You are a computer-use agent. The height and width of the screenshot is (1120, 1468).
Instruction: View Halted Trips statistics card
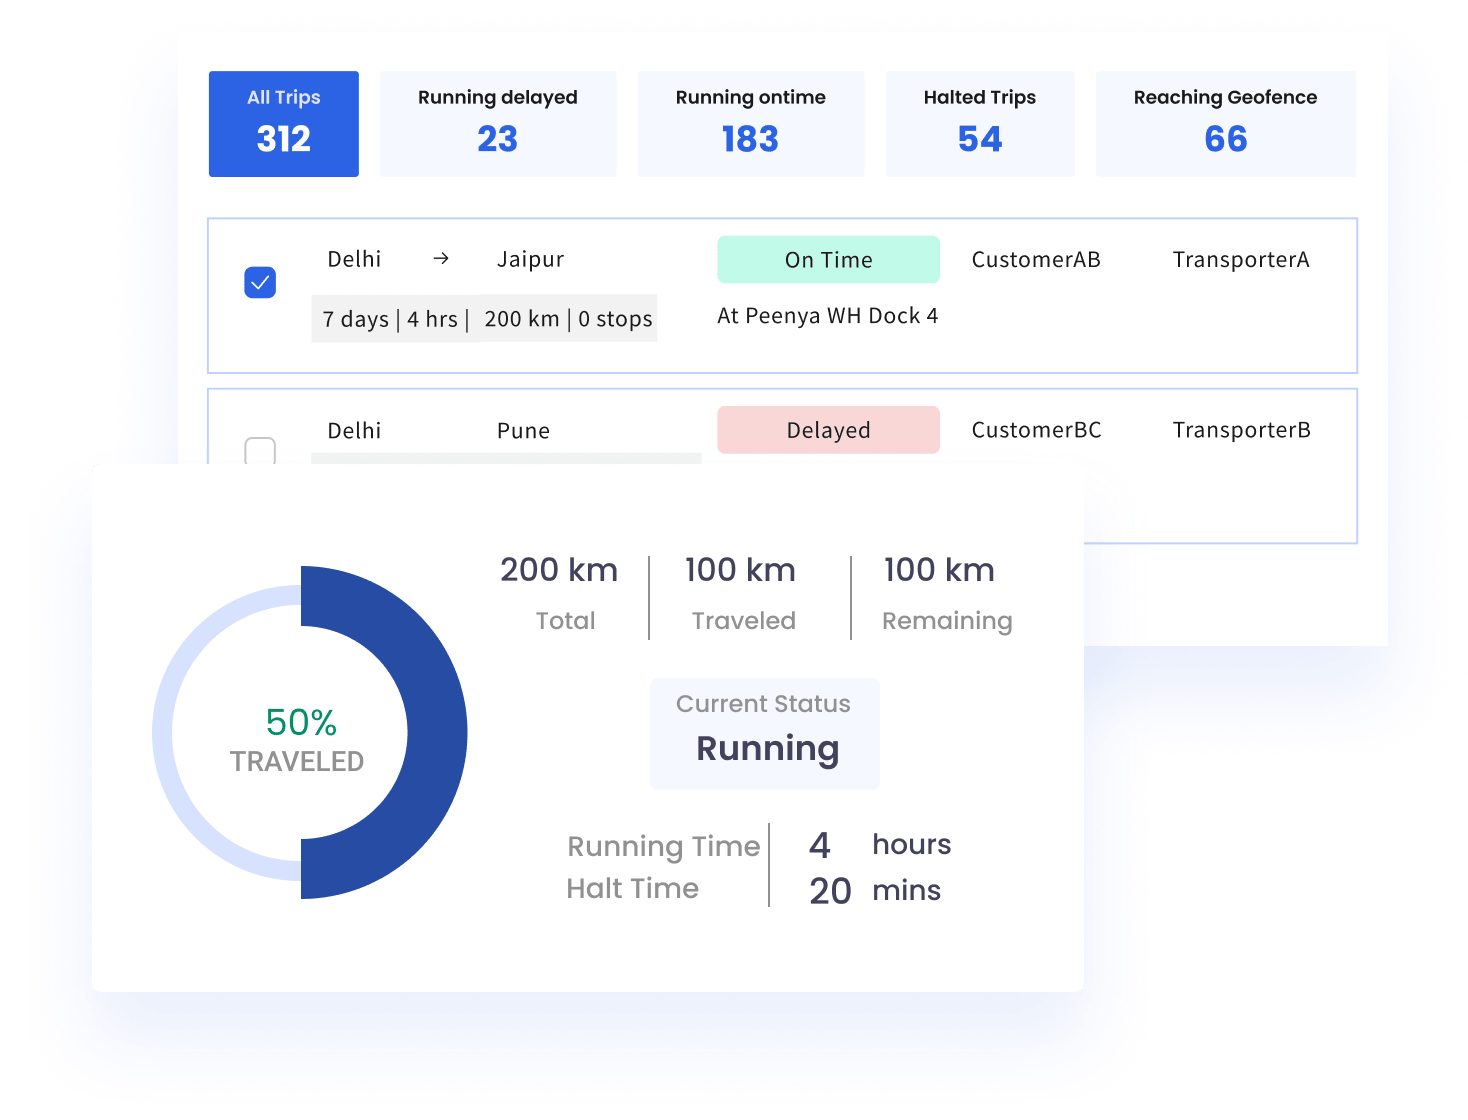[x=978, y=122]
